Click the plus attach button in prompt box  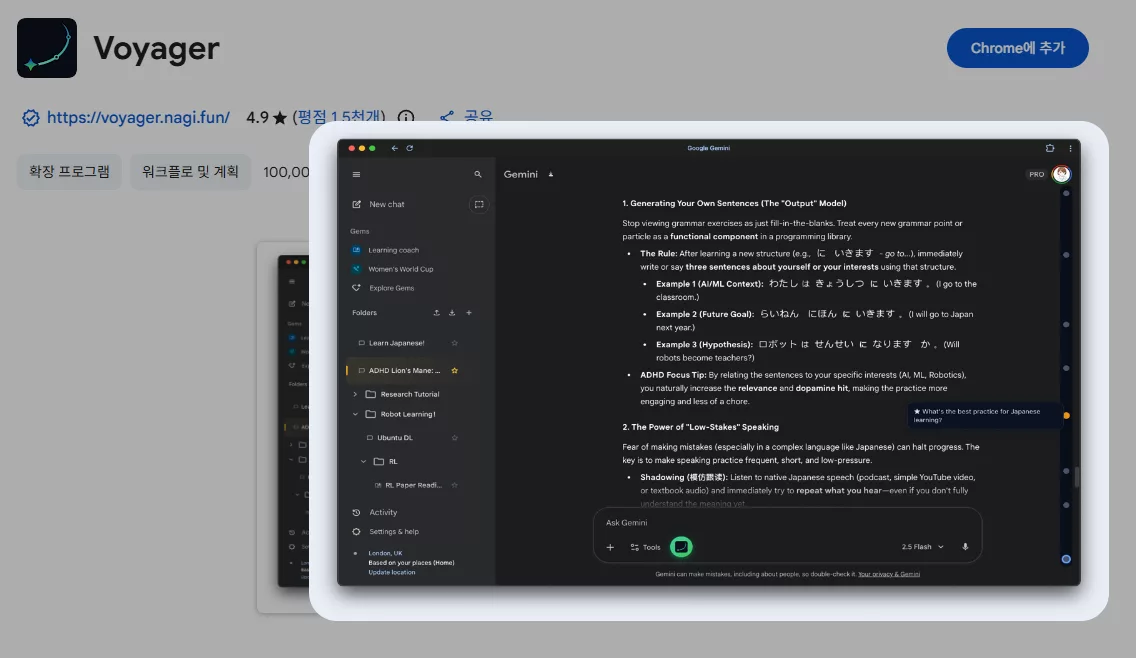click(x=610, y=547)
